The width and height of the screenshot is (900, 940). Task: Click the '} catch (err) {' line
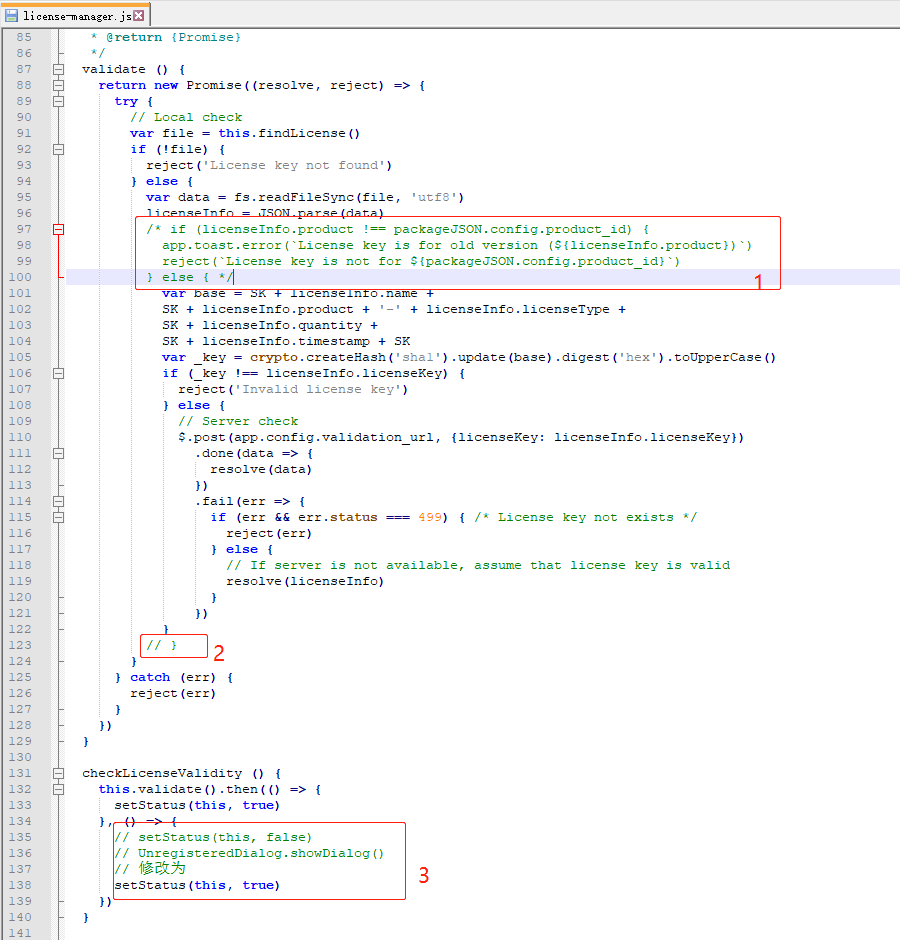174,677
